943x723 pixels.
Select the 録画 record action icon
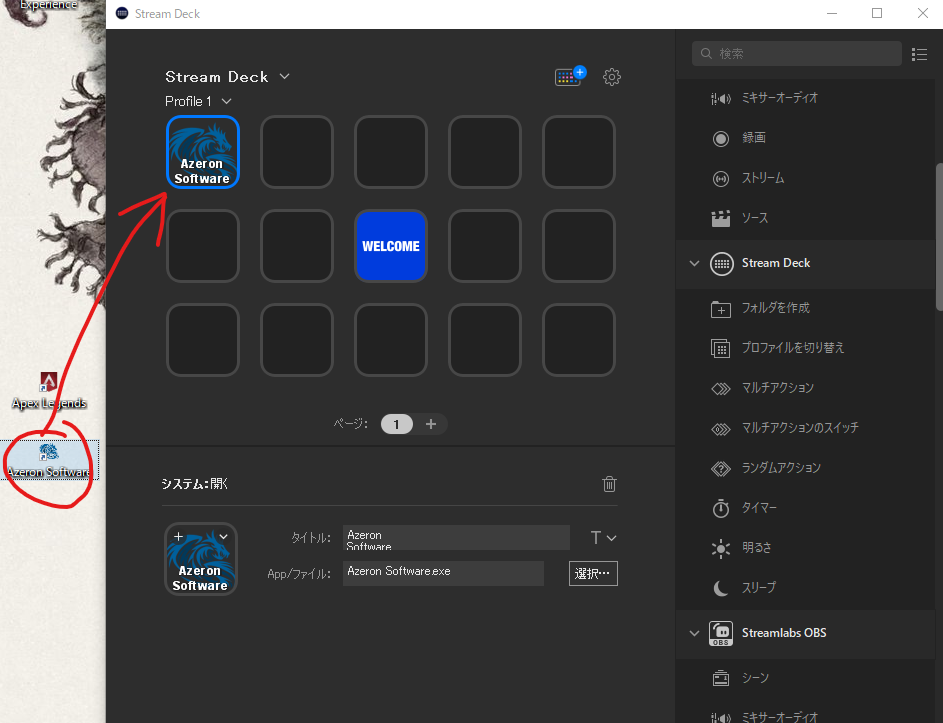[720, 138]
